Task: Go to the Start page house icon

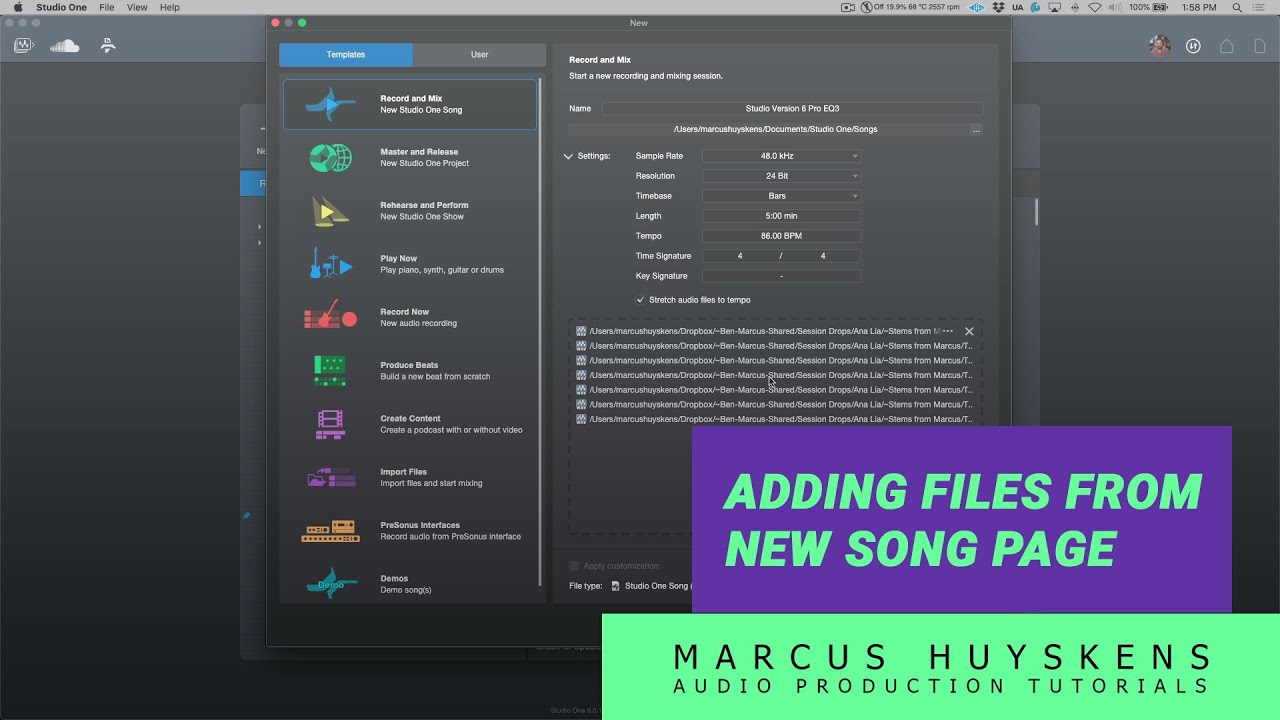Action: click(x=1227, y=46)
